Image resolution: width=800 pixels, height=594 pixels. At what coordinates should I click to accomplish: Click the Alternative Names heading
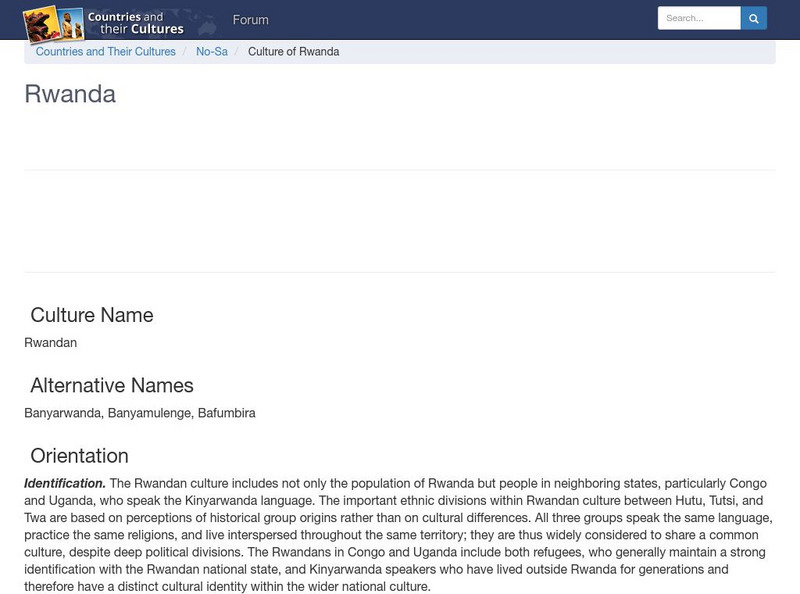click(112, 385)
